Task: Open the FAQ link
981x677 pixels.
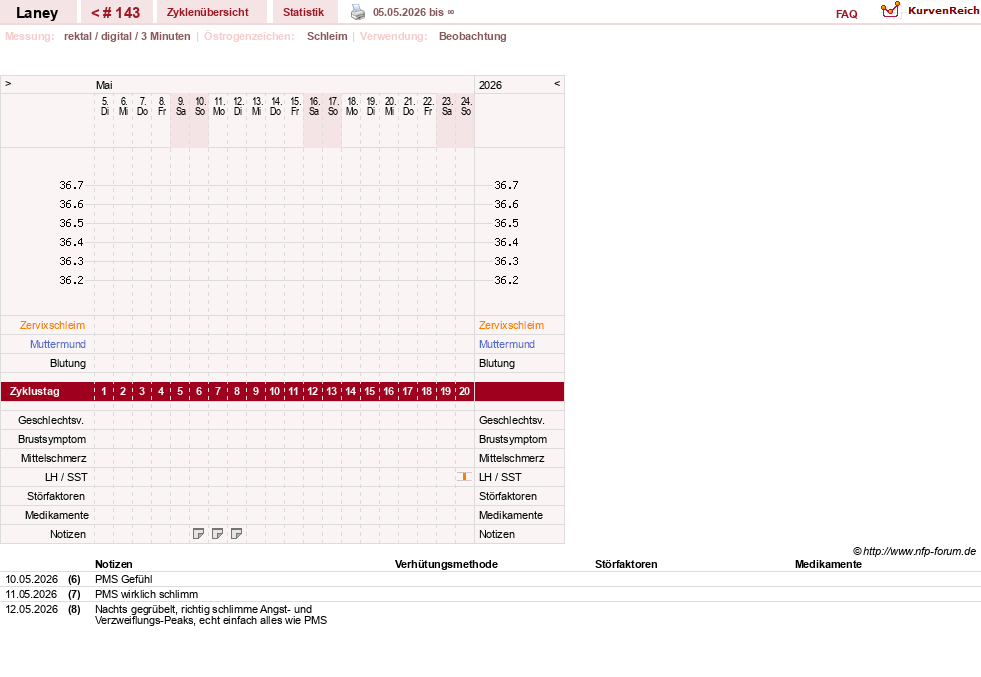Action: click(846, 14)
